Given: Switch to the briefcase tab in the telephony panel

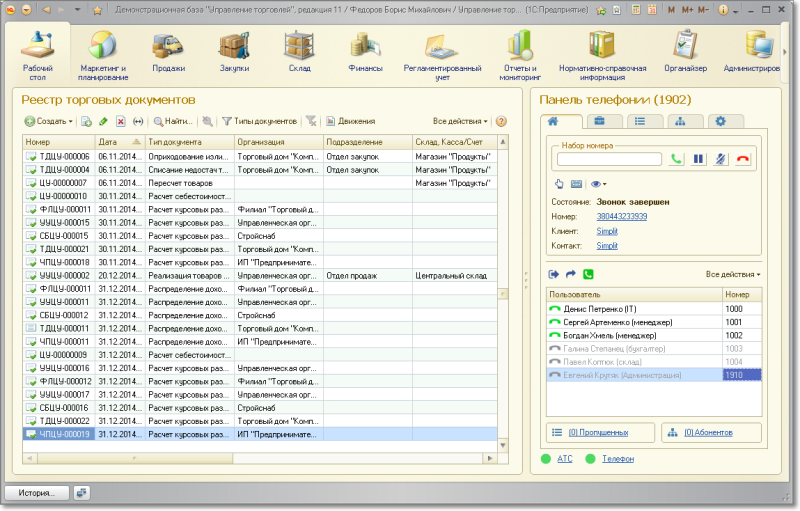Looking at the screenshot, I should click(x=599, y=121).
